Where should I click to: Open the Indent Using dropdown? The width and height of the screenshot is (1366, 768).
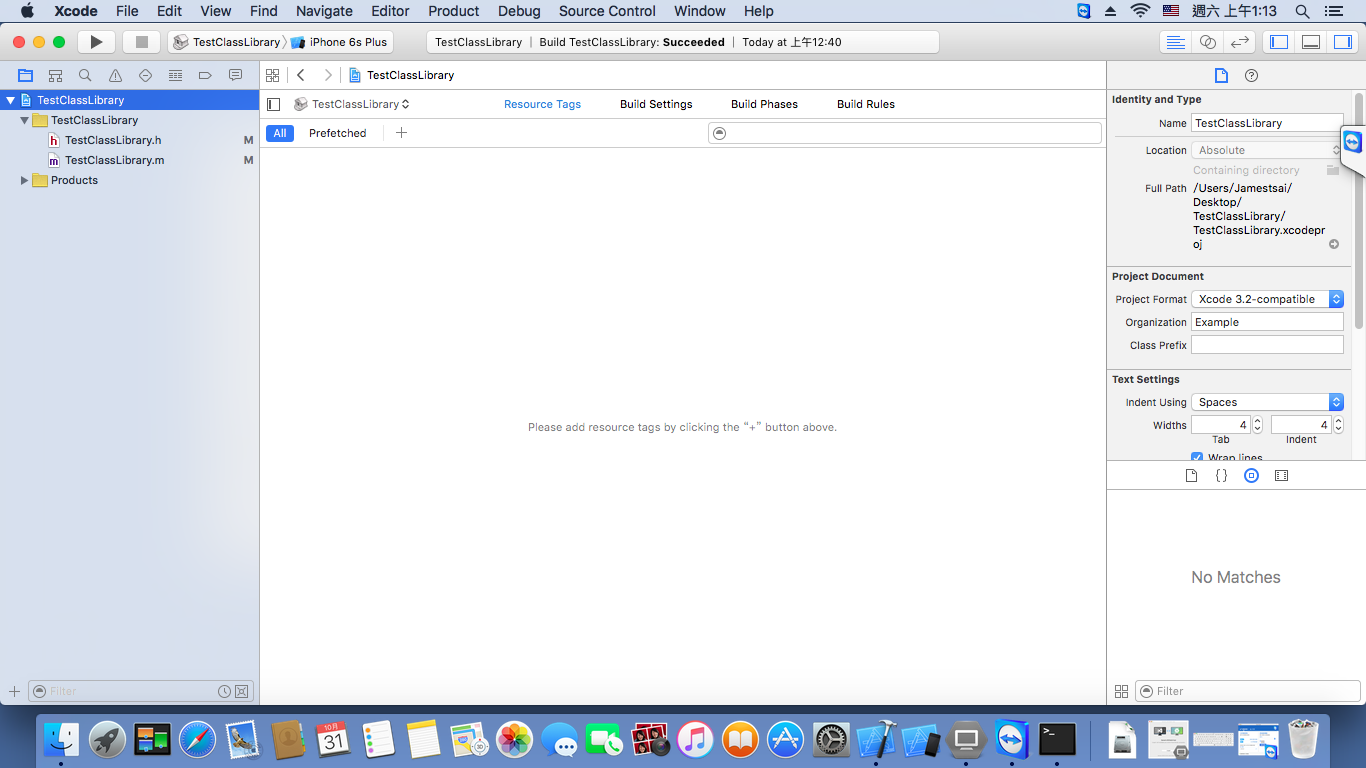click(1267, 402)
